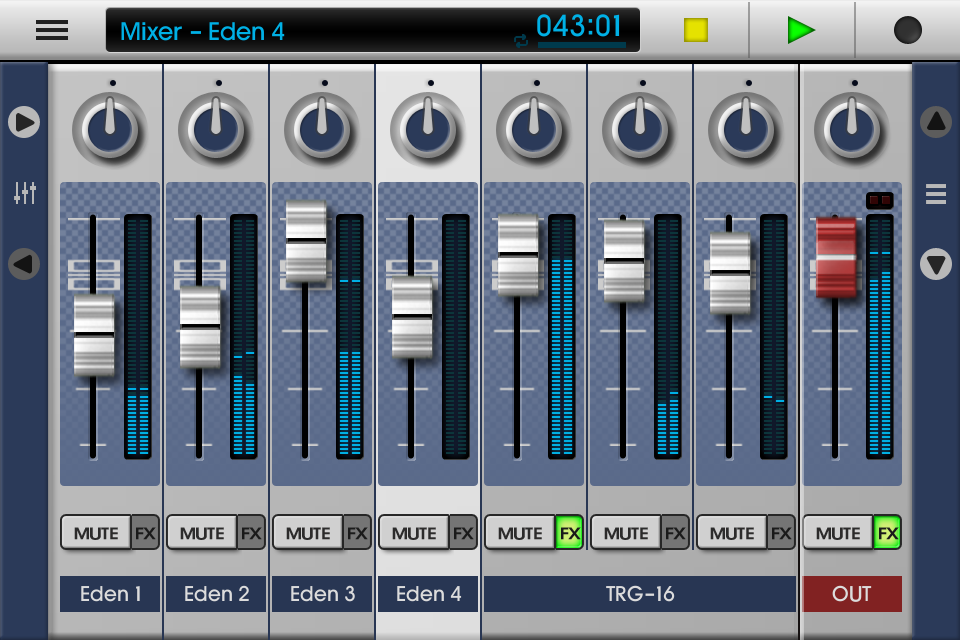Grab the red OUT master fader handle
The width and height of the screenshot is (960, 640).
[x=836, y=257]
